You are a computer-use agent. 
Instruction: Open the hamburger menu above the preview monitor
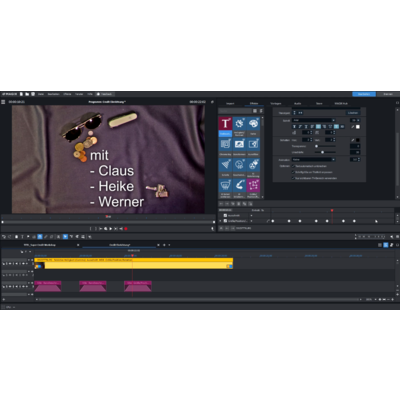3,102
